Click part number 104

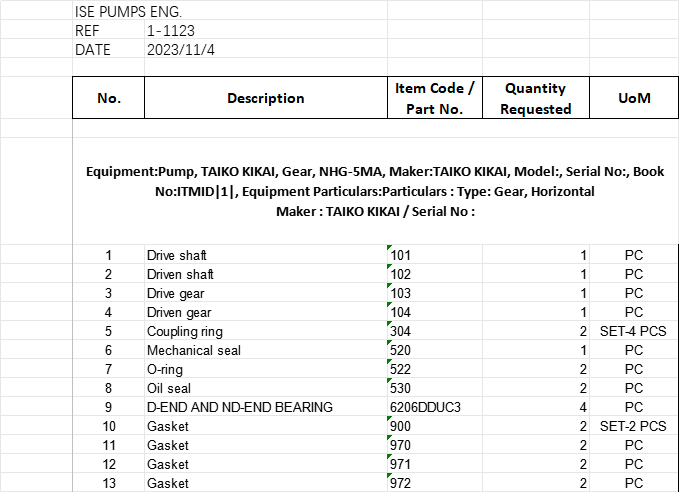coord(435,312)
